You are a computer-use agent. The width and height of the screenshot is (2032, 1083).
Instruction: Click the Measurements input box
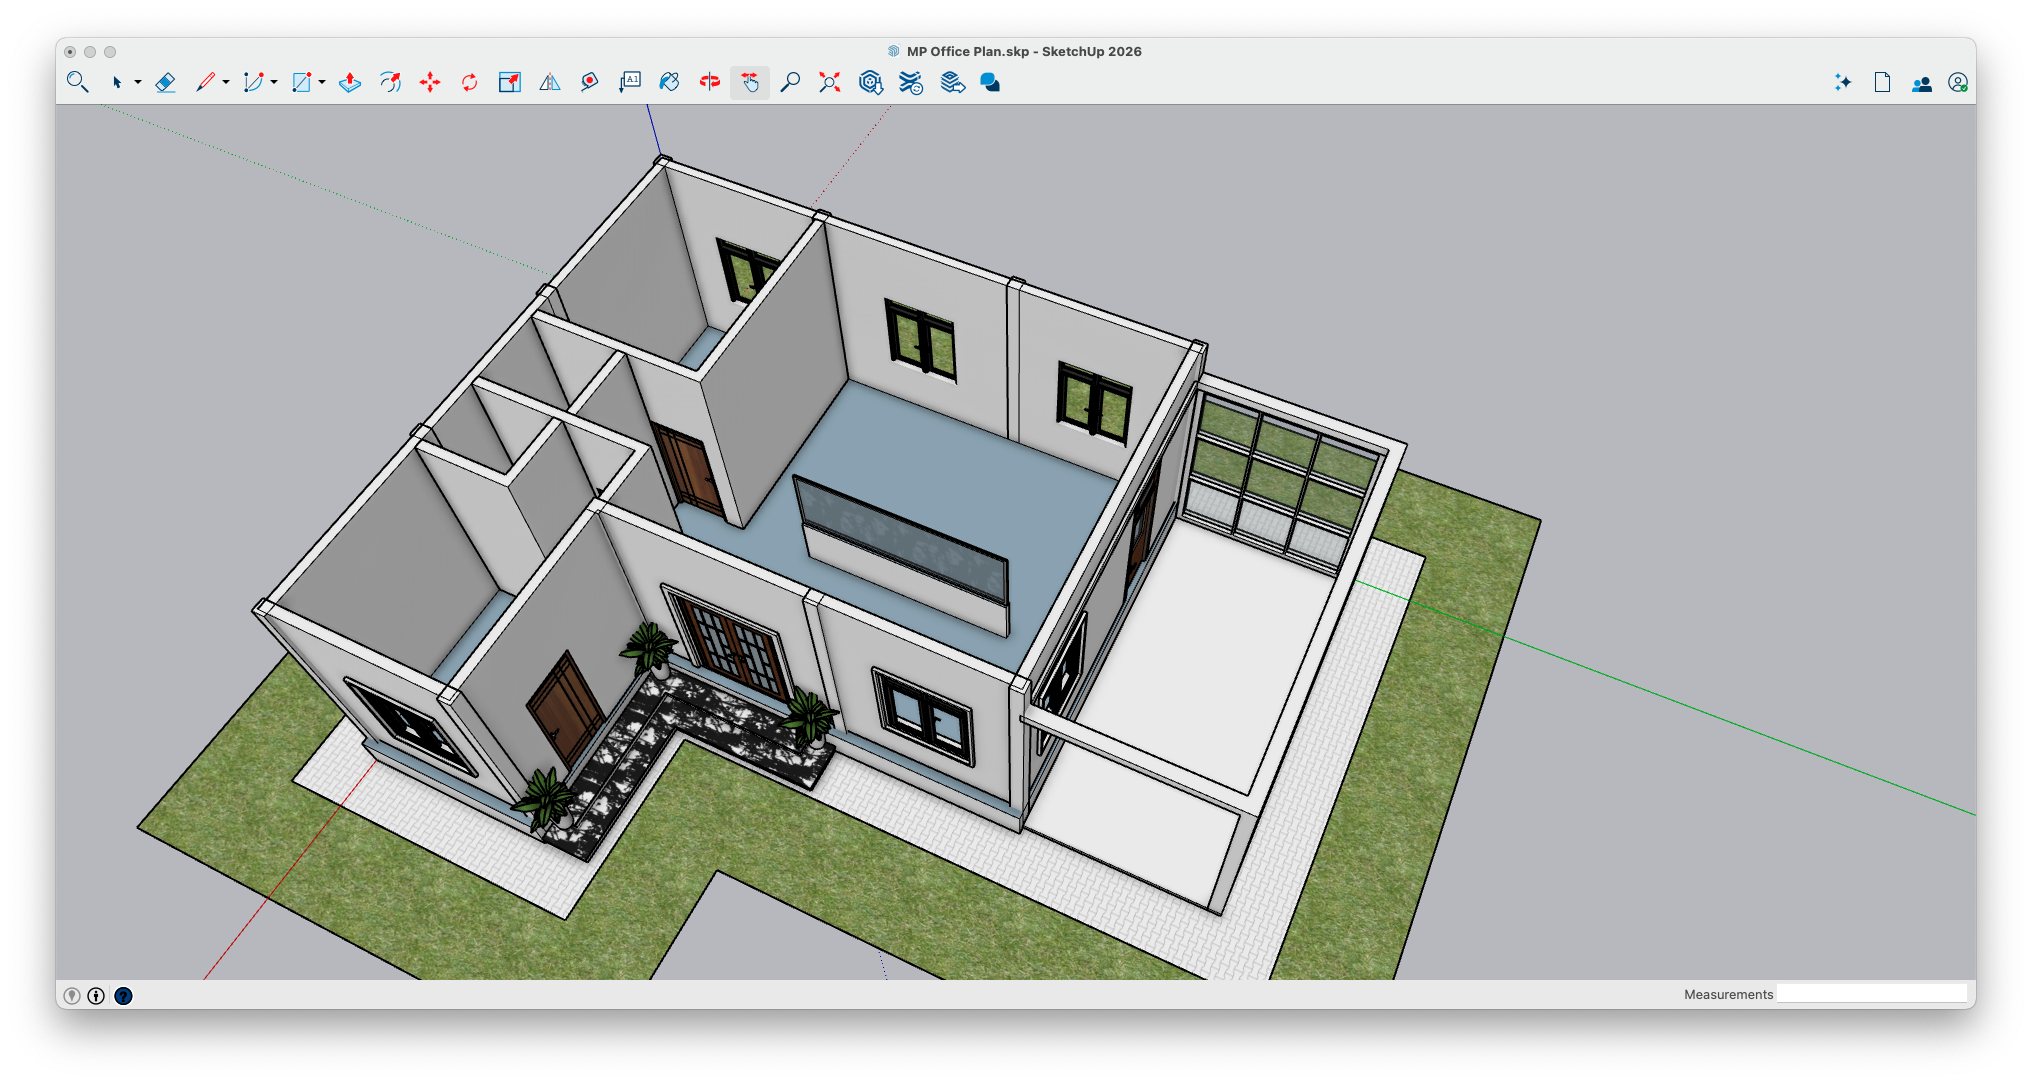1870,993
